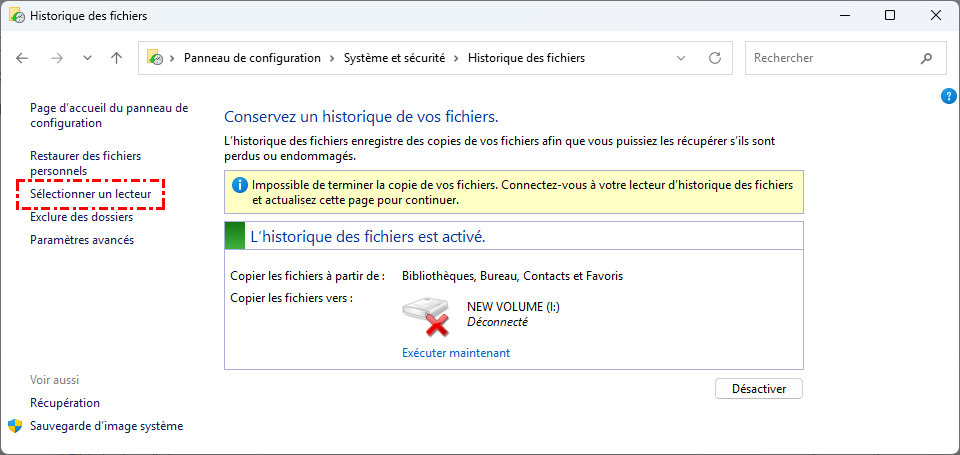Open Exclure des dossiers

(x=81, y=217)
